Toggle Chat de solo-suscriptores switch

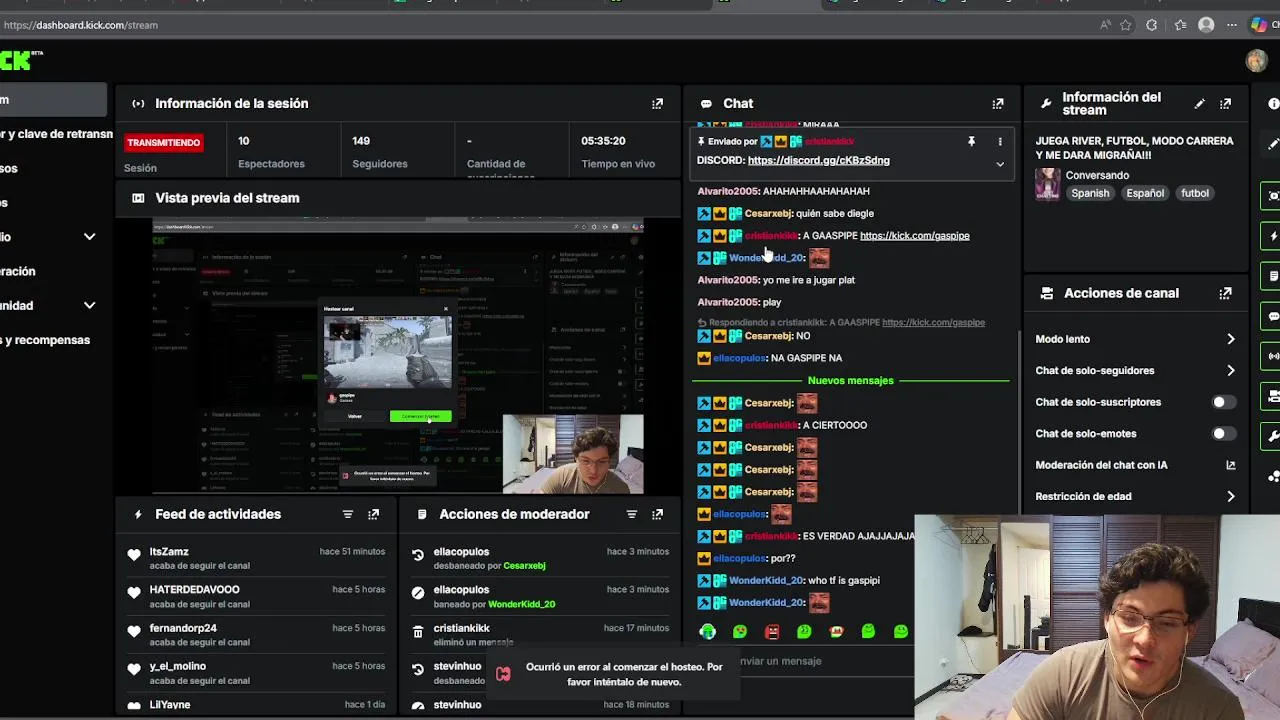[x=1223, y=402]
